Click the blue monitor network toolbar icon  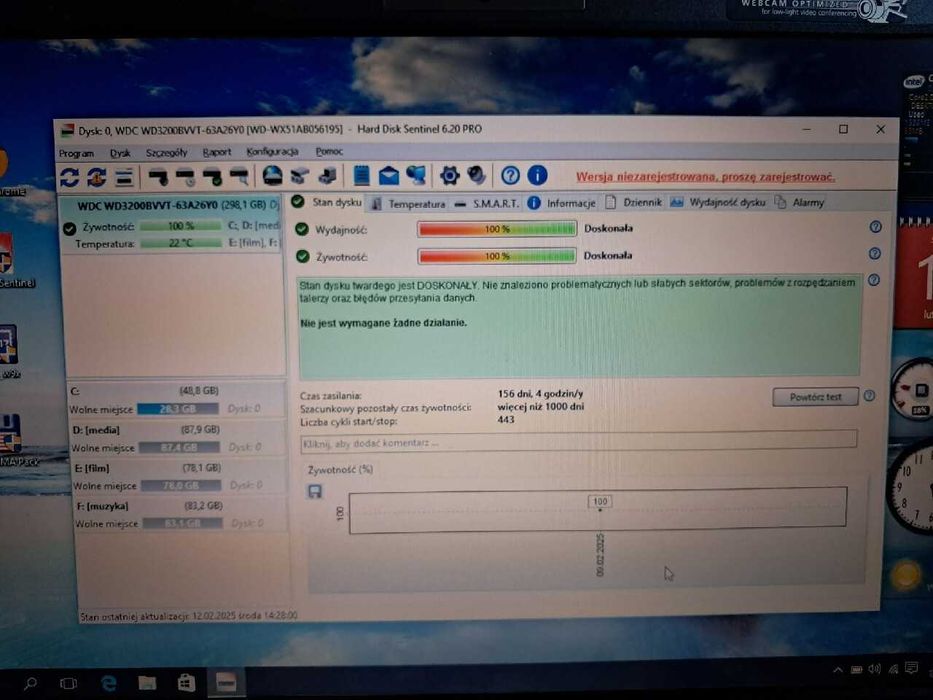[x=417, y=175]
